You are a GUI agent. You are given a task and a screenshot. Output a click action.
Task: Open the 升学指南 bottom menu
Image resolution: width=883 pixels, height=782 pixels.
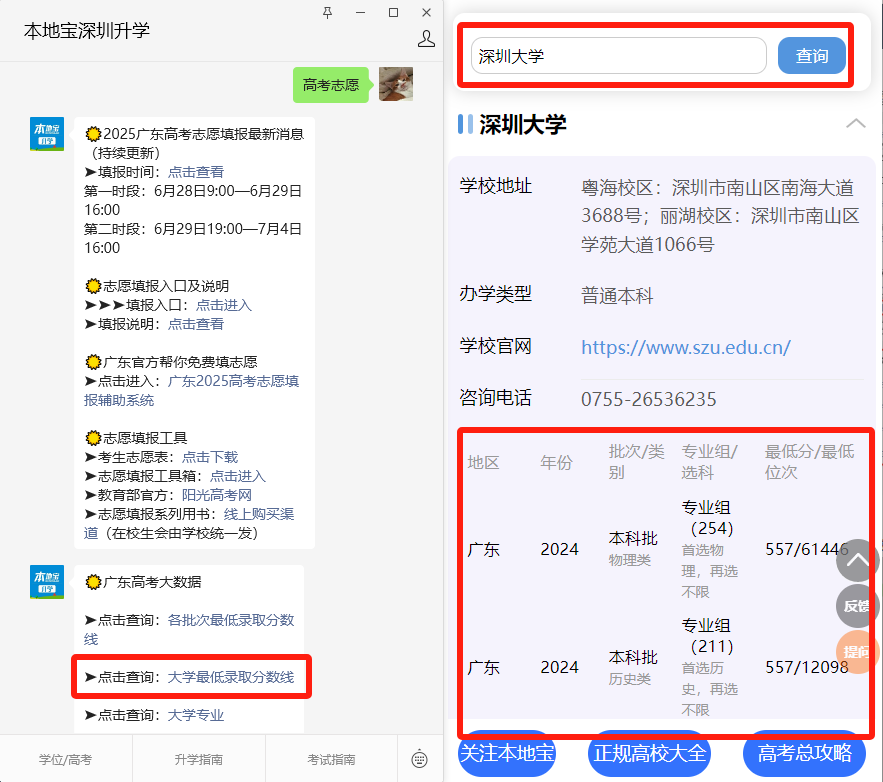[198, 759]
